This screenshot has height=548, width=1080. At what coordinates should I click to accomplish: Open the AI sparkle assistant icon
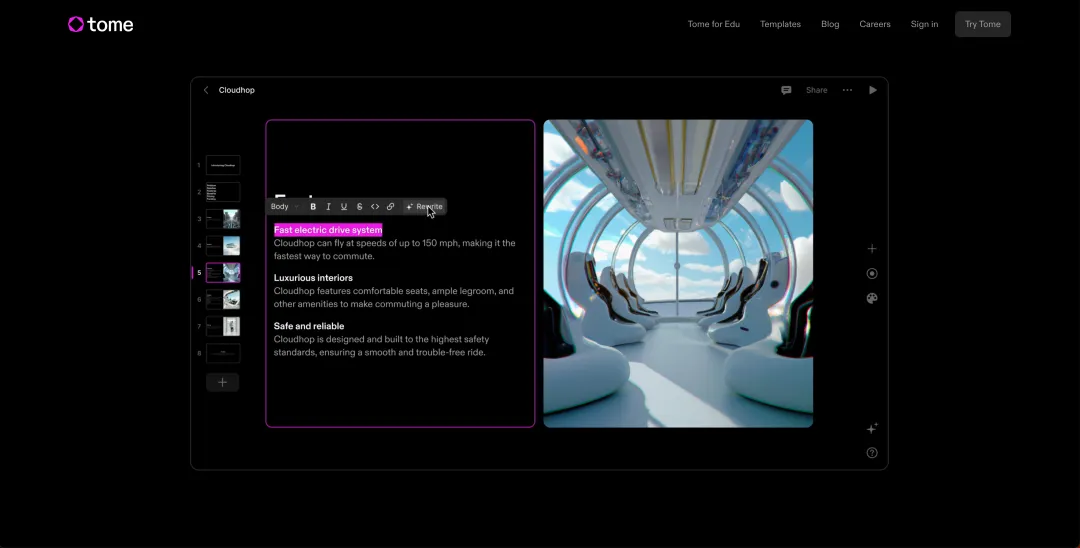point(872,428)
